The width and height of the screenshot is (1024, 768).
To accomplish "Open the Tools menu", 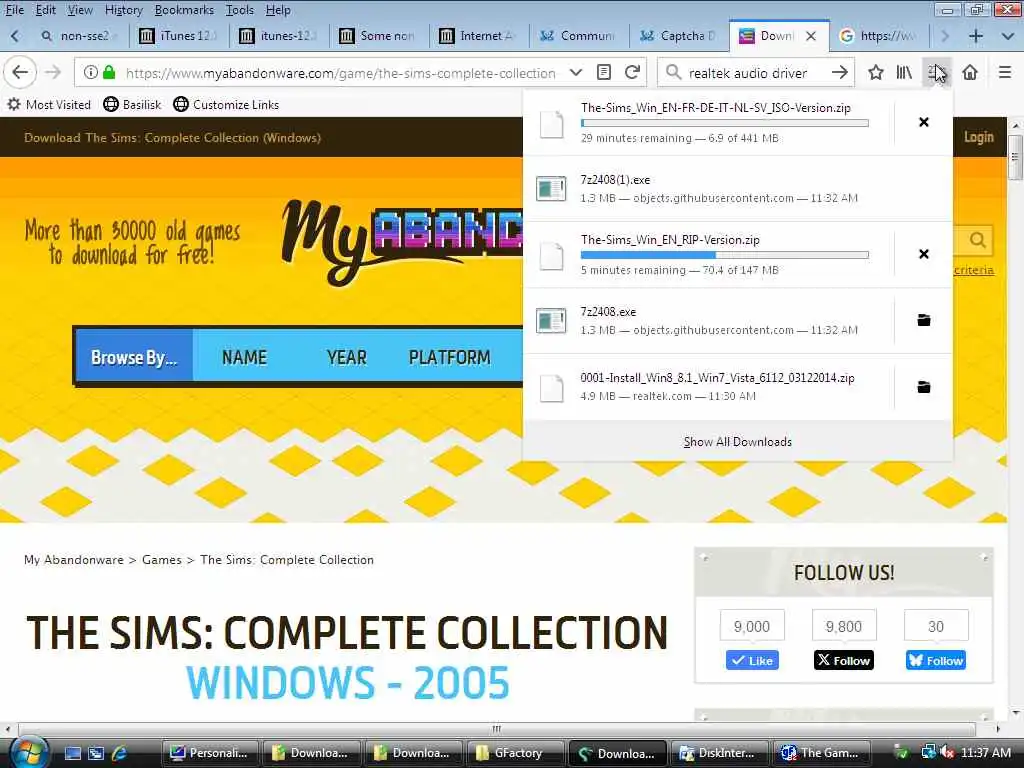I will 239,10.
